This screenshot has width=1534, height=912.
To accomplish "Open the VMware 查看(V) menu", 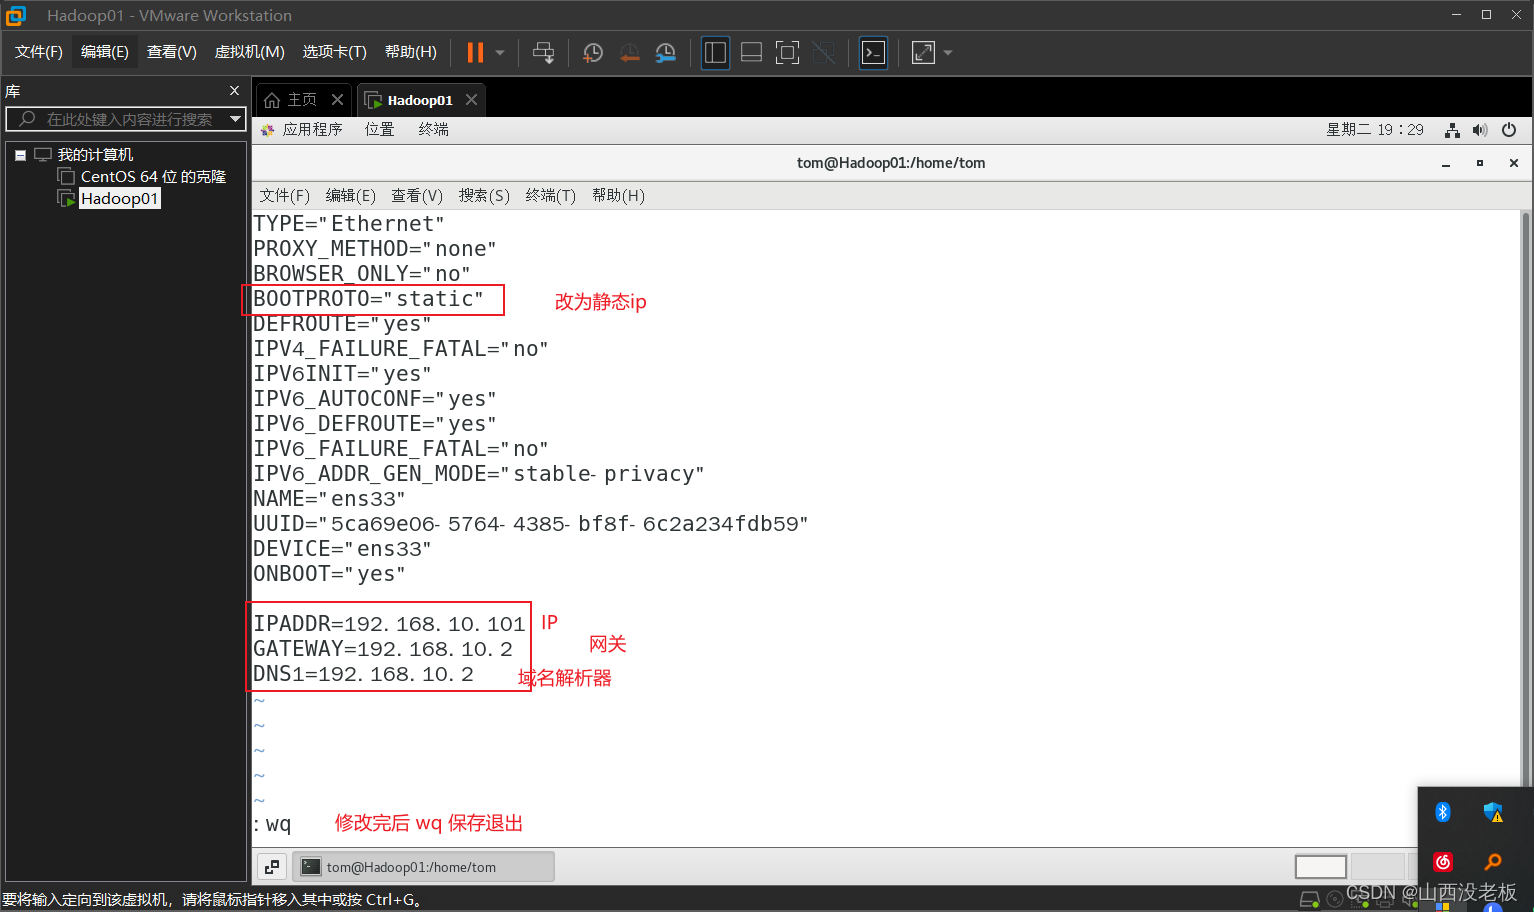I will (171, 52).
